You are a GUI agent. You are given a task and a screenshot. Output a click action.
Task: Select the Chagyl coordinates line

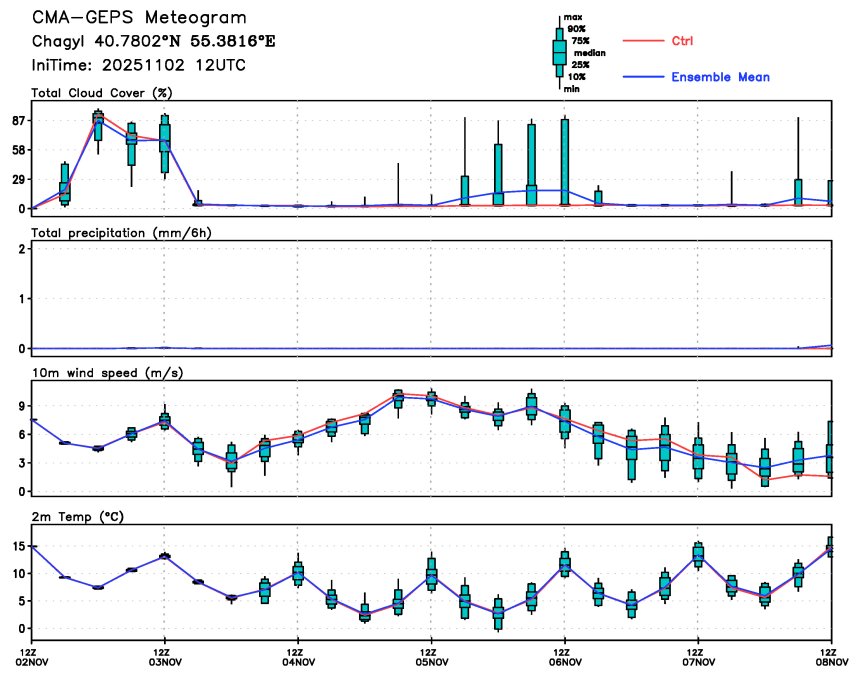pos(154,41)
